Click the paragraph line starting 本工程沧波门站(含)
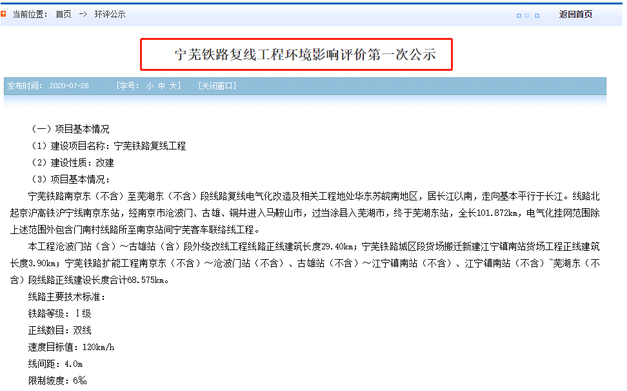The width and height of the screenshot is (627, 391). 314,247
